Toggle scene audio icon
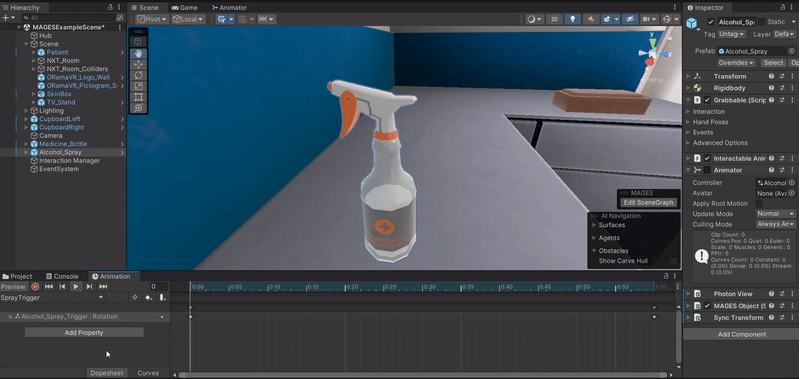Viewport: 800px width, 379px height. pos(591,19)
